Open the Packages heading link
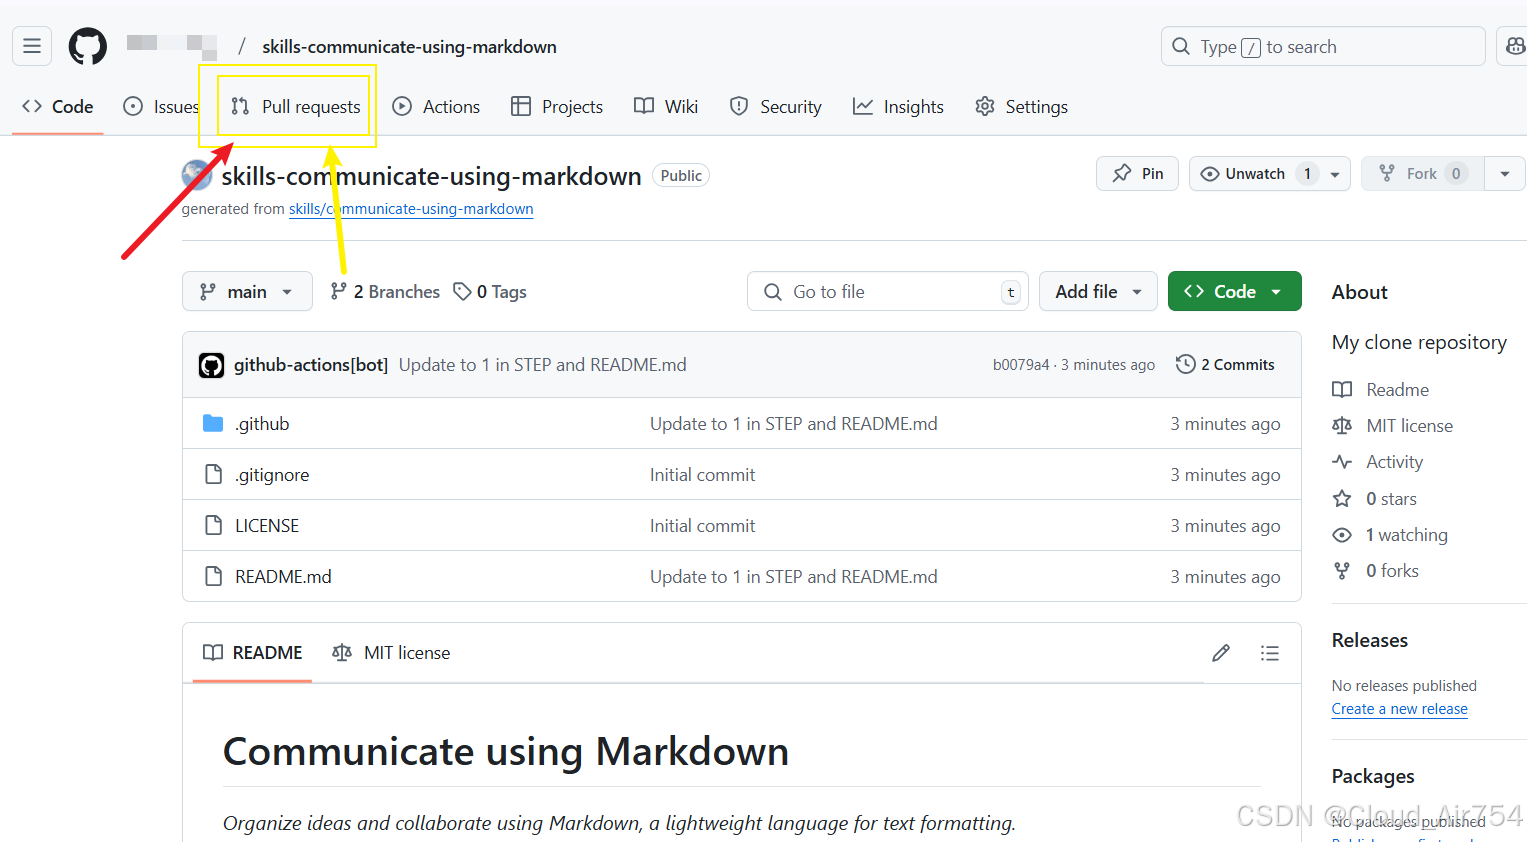This screenshot has height=842, width=1527. (1373, 776)
